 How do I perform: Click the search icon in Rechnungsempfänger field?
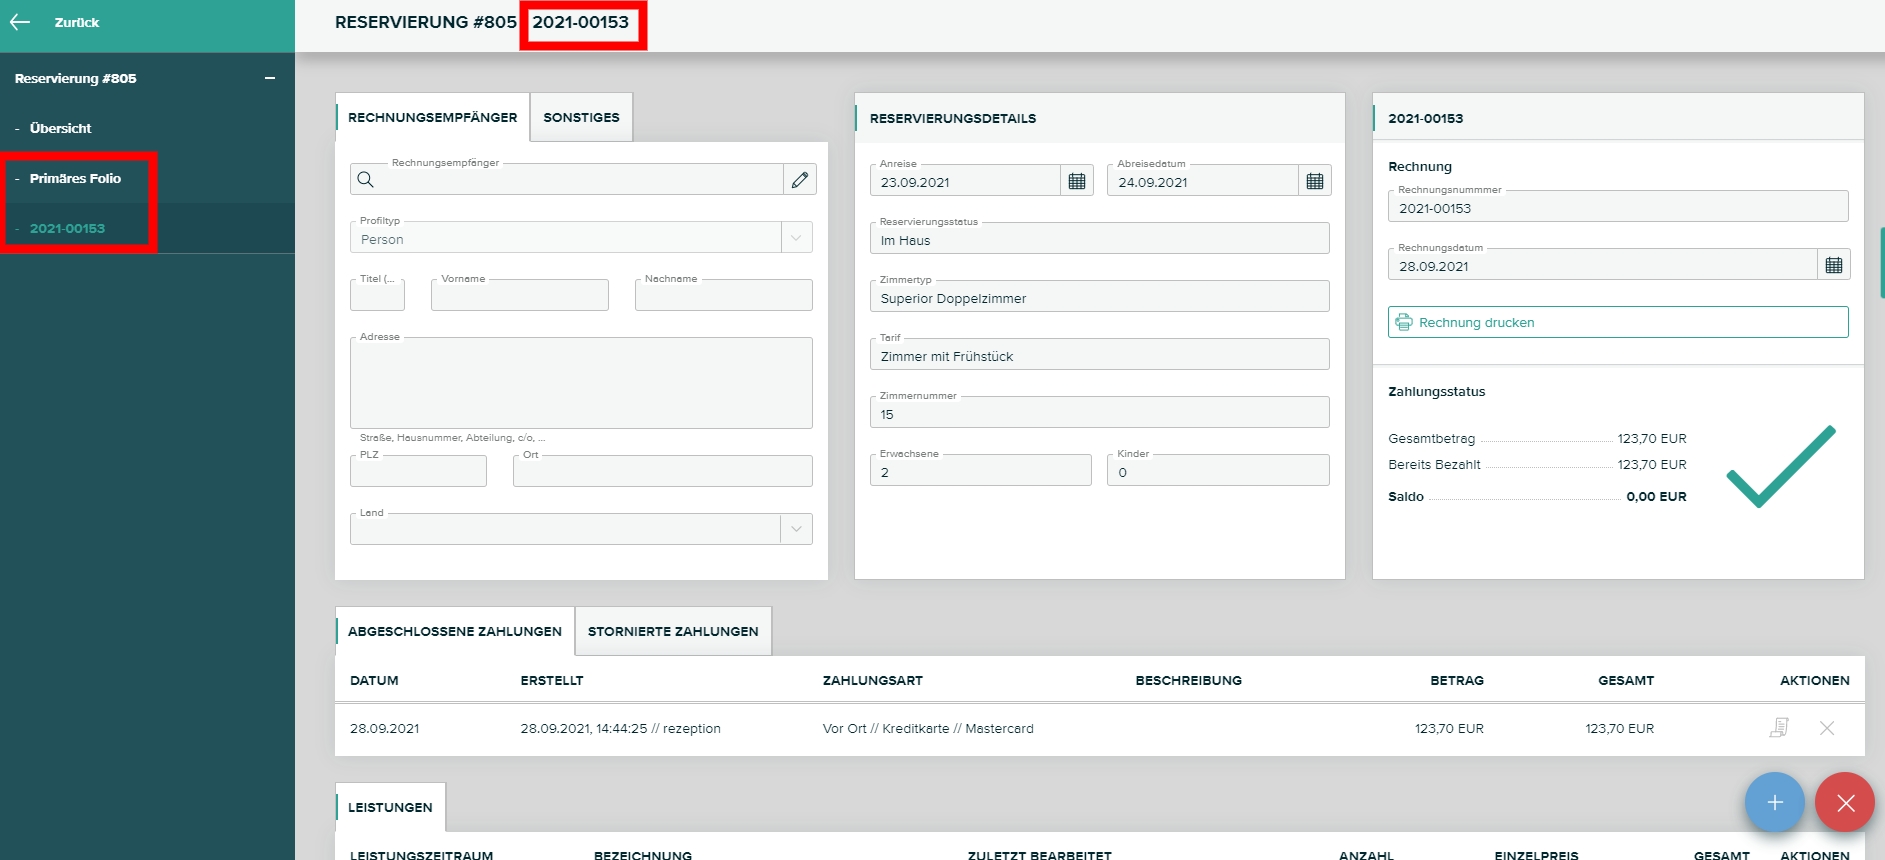point(366,180)
